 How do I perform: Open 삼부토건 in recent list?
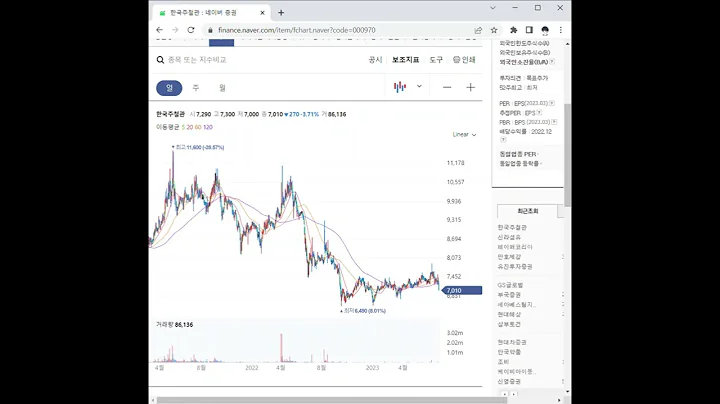pyautogui.click(x=509, y=324)
